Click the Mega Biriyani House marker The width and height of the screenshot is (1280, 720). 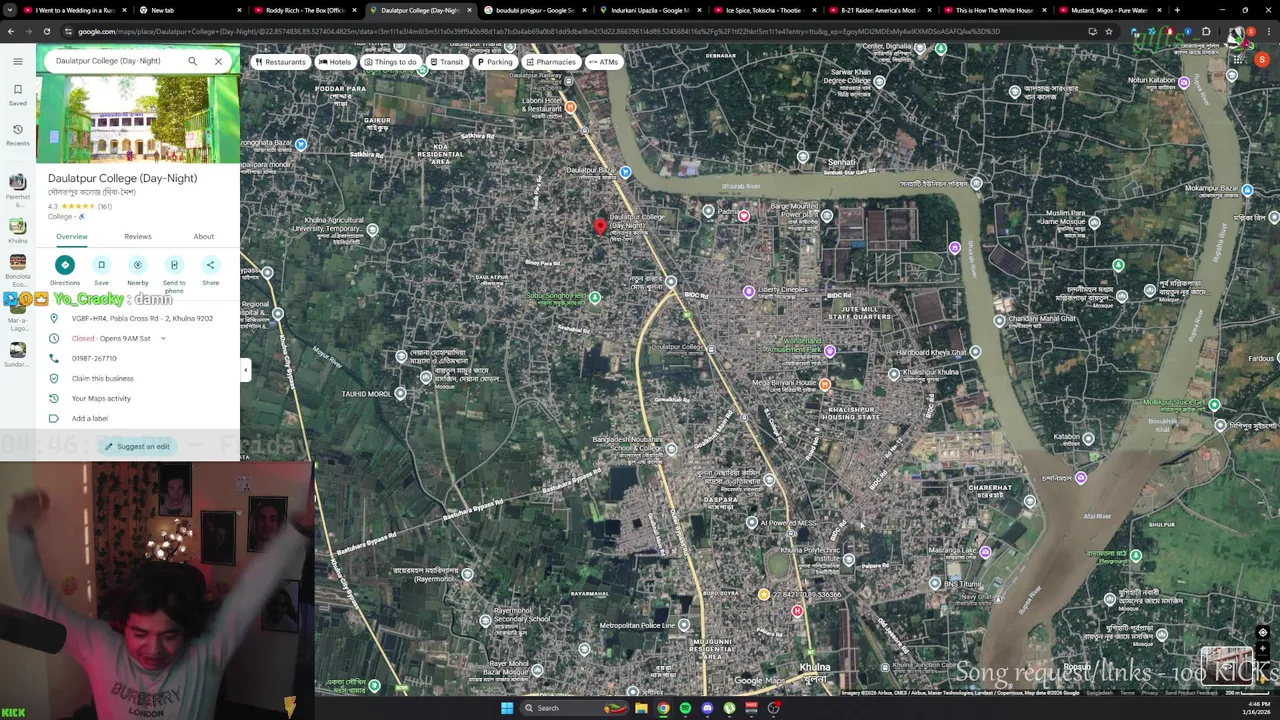pos(825,384)
